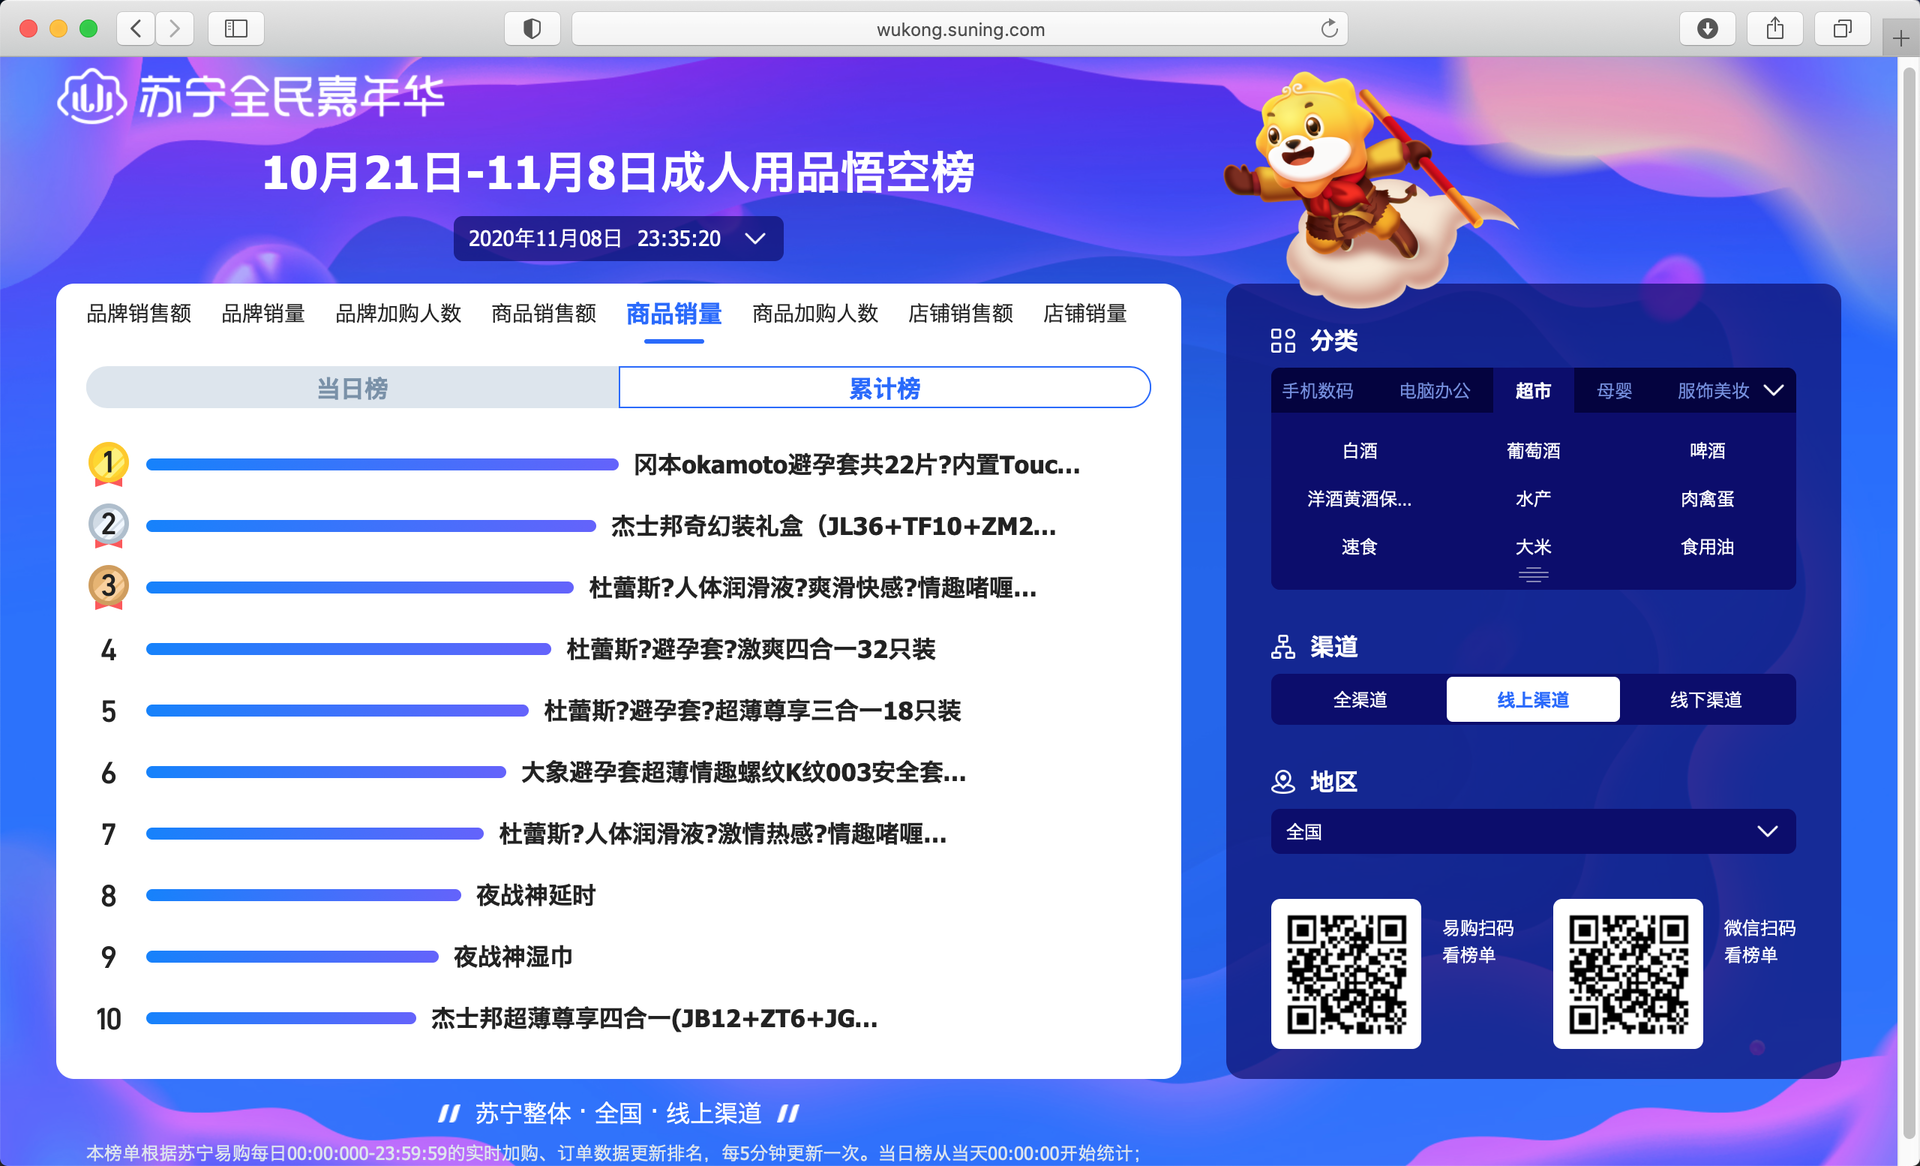1920x1166 pixels.
Task: Select the 食用油 subcategory
Action: click(x=1707, y=547)
